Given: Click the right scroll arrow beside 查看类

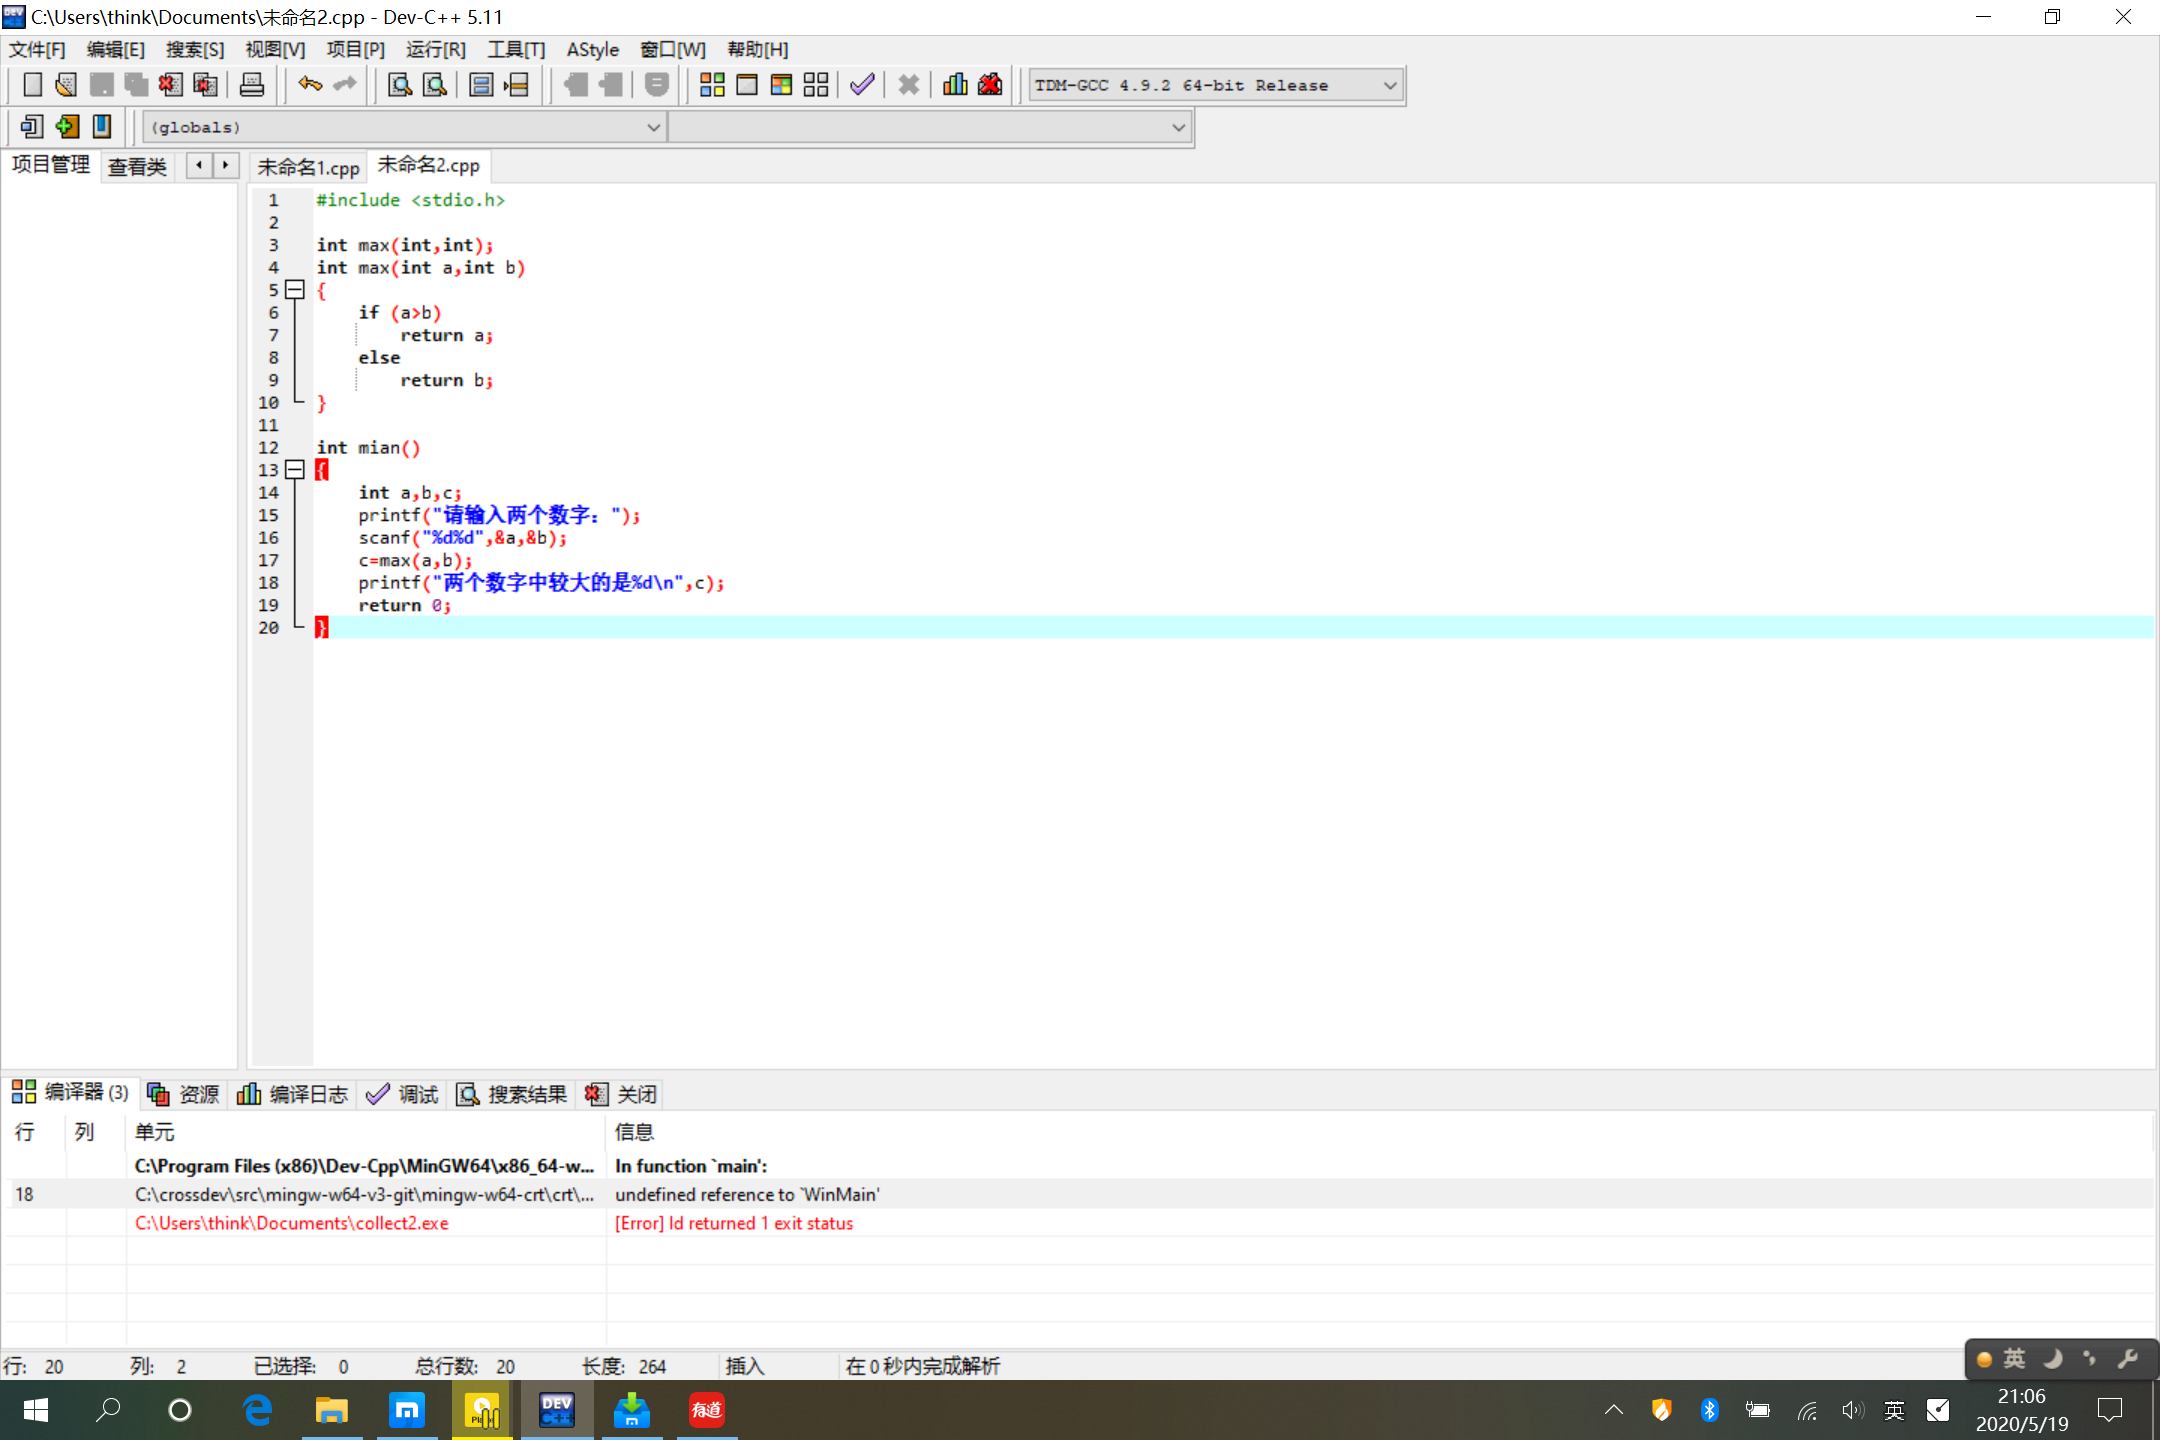Looking at the screenshot, I should pos(226,165).
